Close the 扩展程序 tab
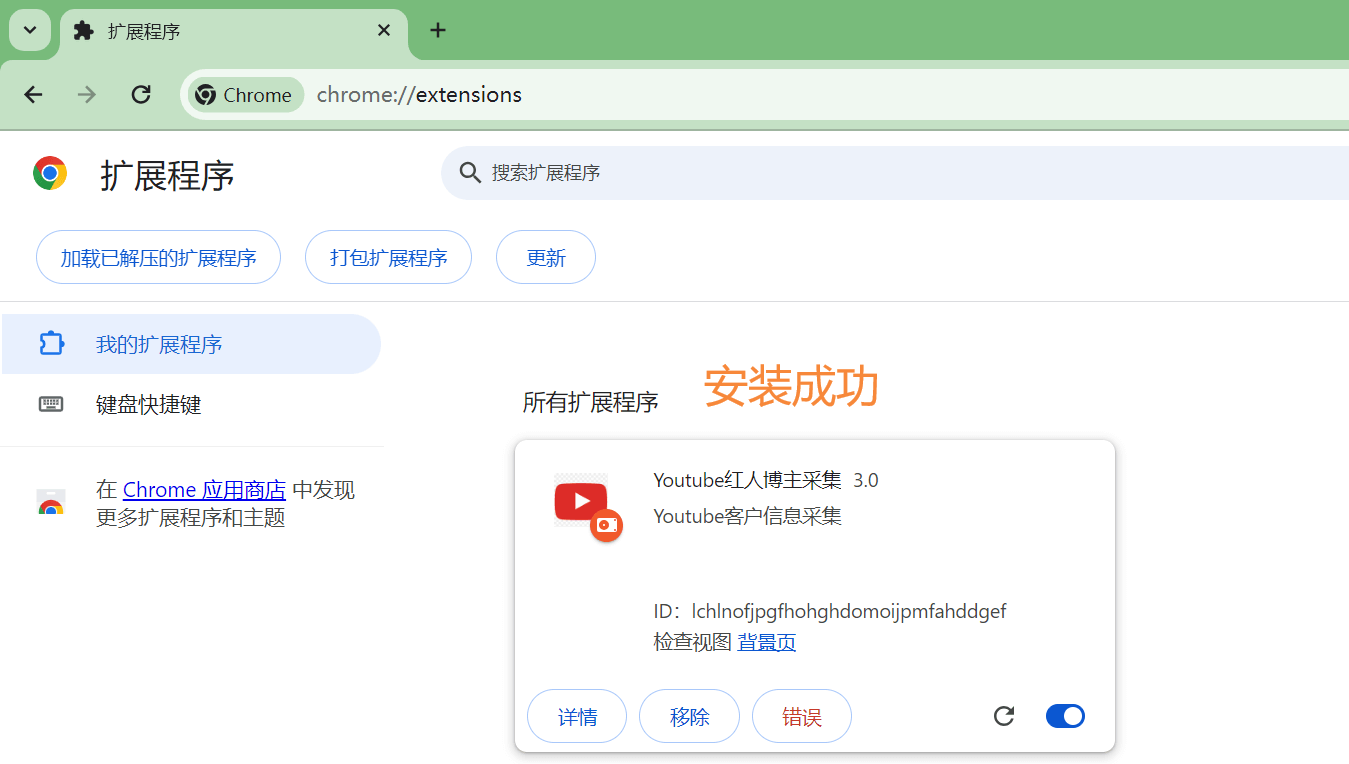The width and height of the screenshot is (1349, 764). [x=384, y=31]
